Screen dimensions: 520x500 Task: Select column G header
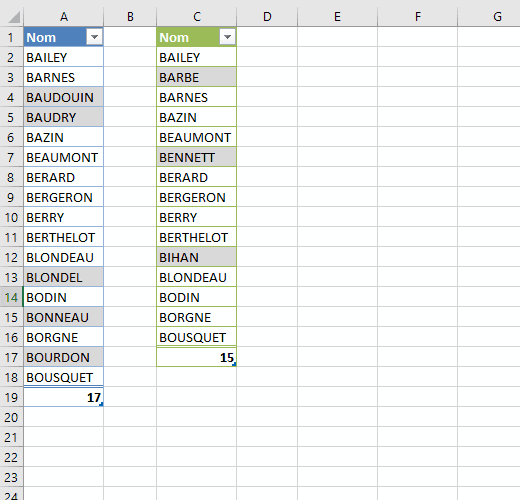(489, 16)
